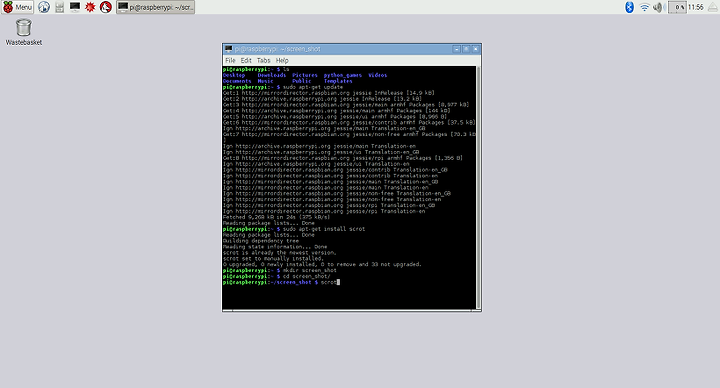Screen dimensions: 720x388
Task: Click the terminal window title text
Action: [278, 49]
